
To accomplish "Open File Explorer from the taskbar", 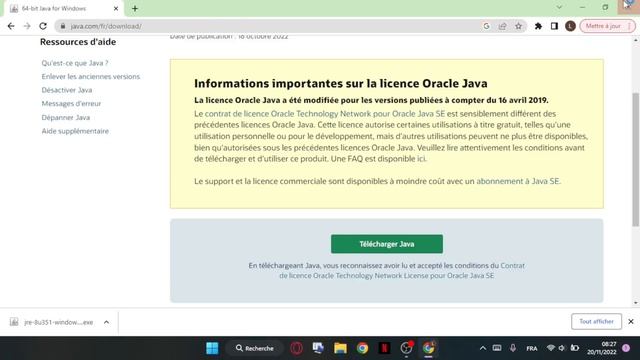I will pyautogui.click(x=340, y=348).
